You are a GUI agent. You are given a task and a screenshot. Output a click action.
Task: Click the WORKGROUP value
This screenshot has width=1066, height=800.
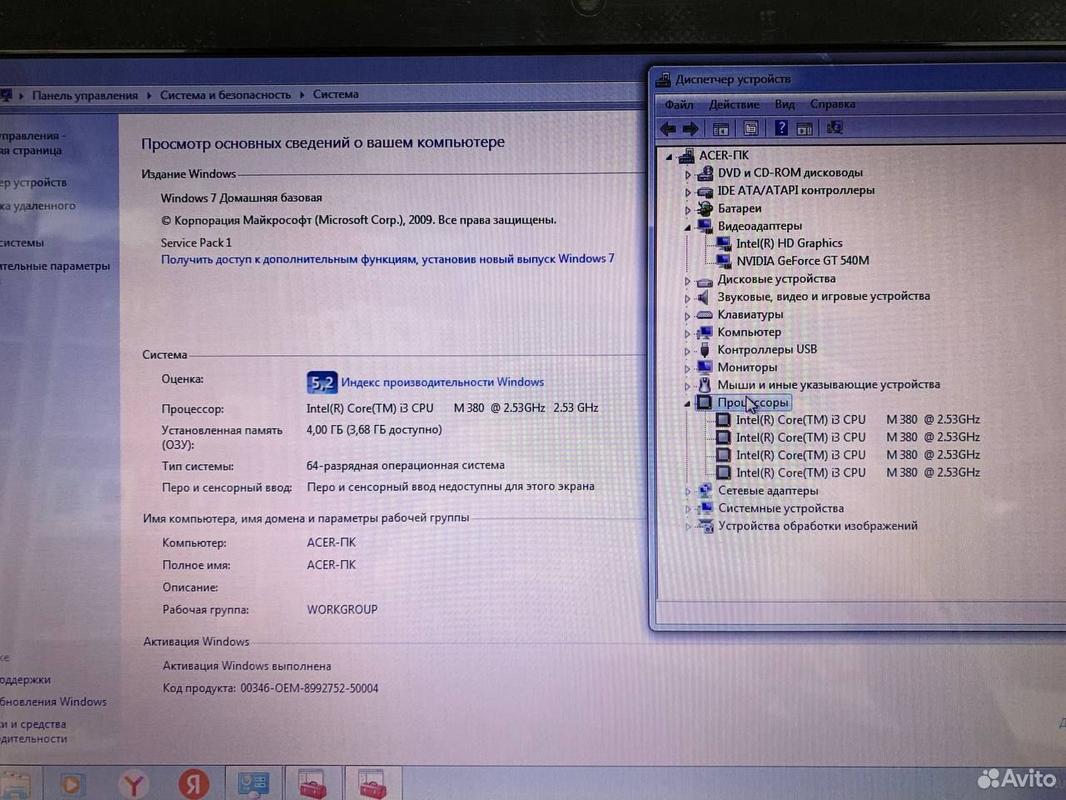[x=342, y=610]
